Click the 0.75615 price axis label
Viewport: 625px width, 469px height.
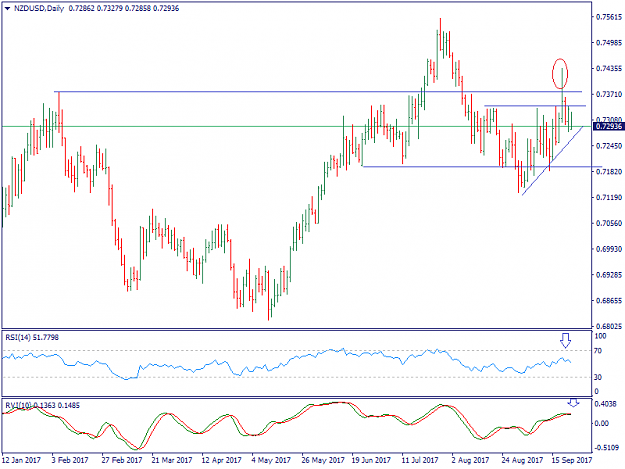point(609,17)
